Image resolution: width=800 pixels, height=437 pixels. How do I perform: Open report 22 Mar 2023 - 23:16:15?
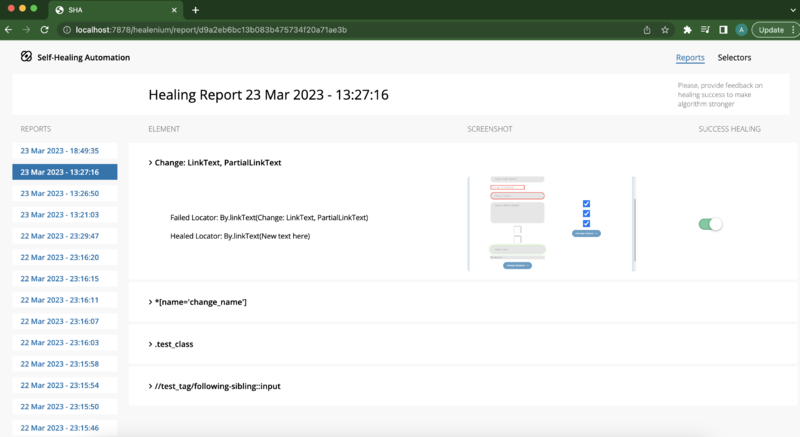click(65, 279)
